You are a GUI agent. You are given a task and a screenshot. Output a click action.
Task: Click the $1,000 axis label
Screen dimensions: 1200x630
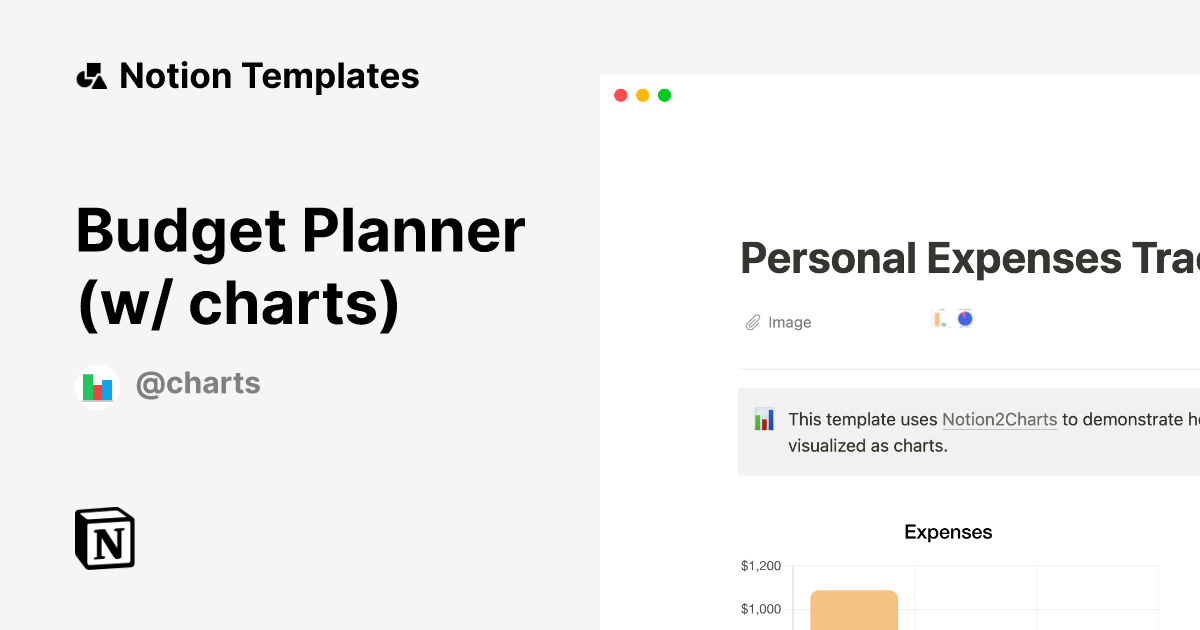pyautogui.click(x=761, y=607)
